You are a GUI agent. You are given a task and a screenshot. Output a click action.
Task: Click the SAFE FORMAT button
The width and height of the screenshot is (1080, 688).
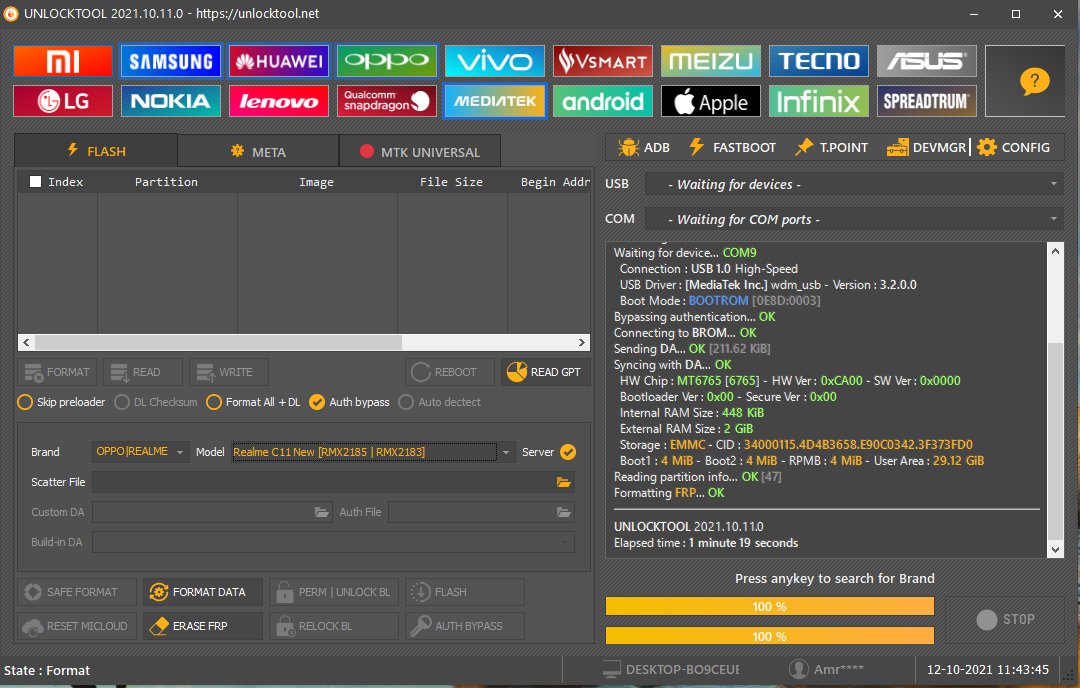77,592
